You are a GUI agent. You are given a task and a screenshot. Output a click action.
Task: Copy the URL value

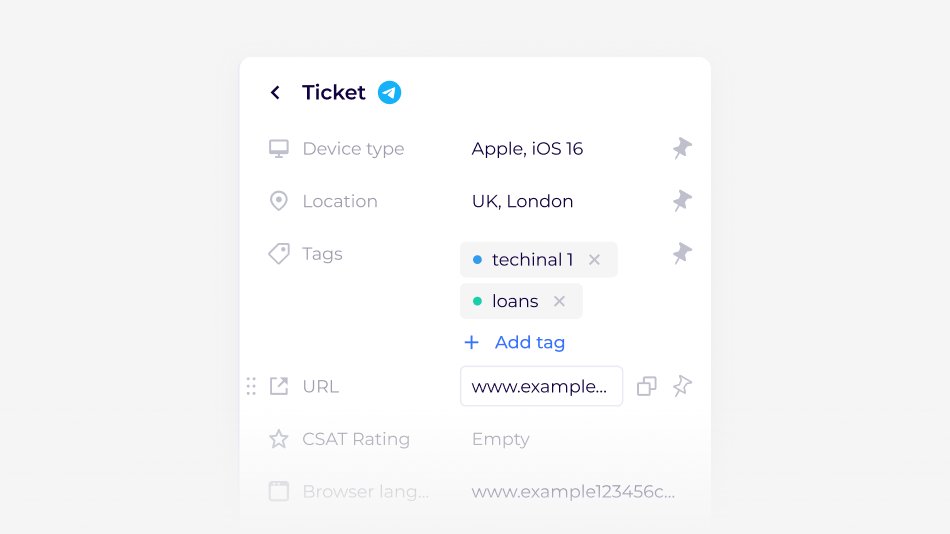point(646,386)
